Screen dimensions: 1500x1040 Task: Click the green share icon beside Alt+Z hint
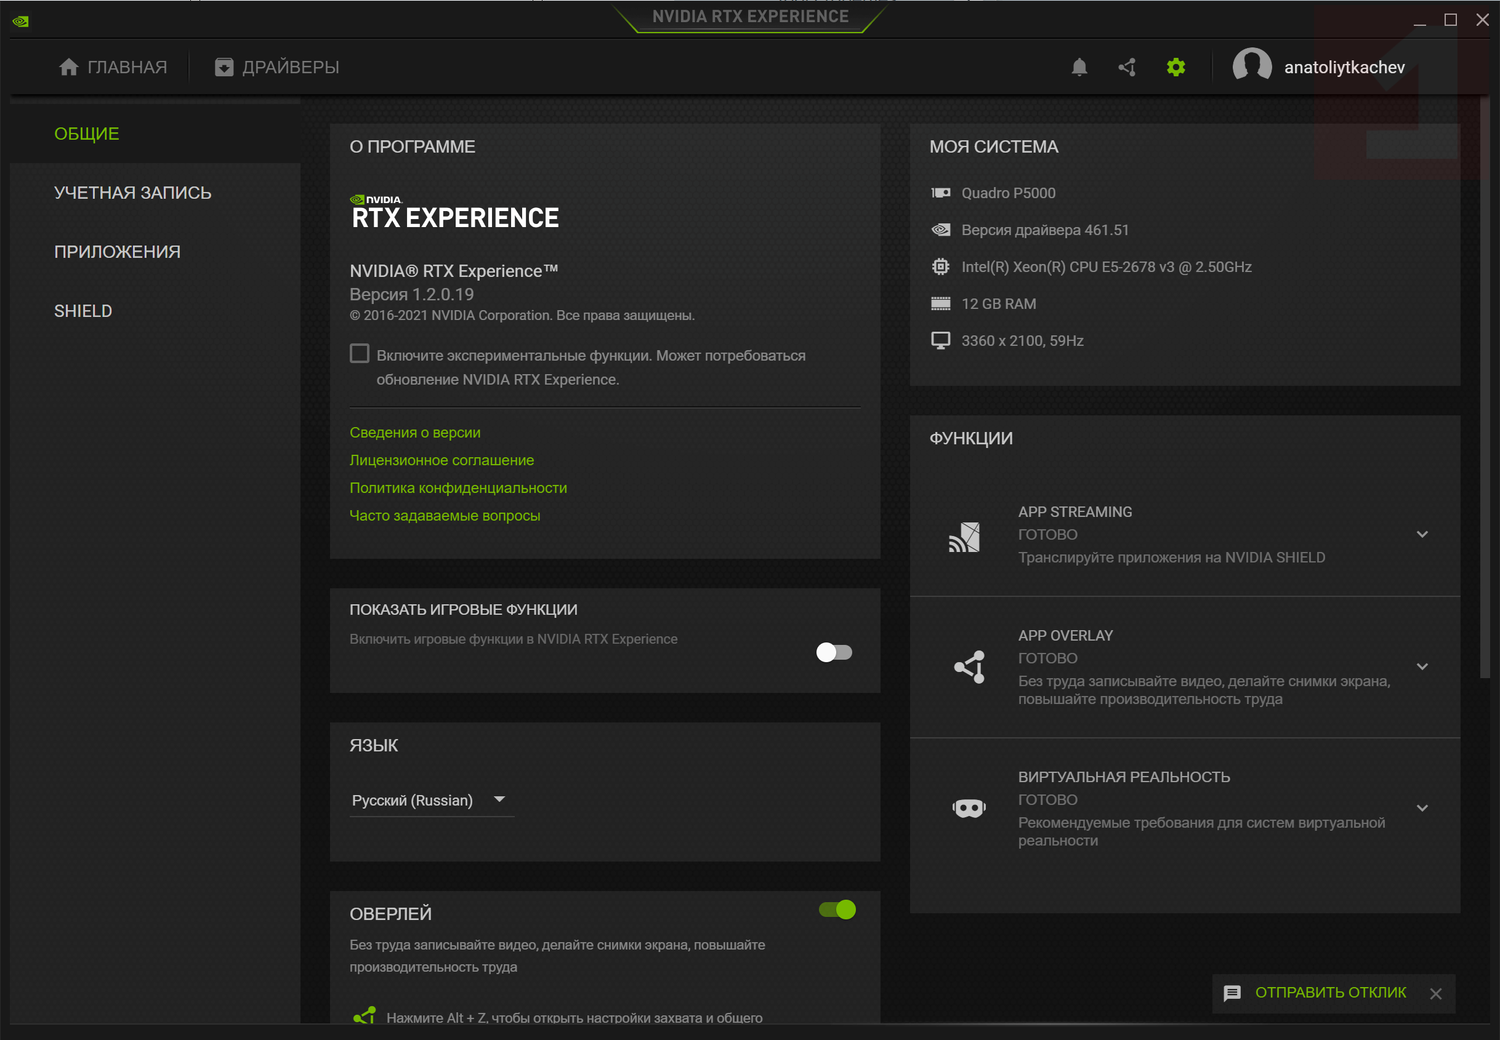point(365,1016)
